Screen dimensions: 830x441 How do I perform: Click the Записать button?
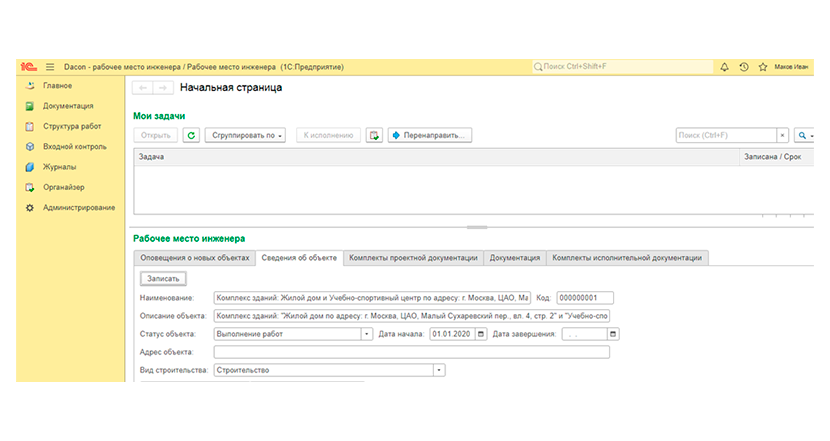(163, 278)
